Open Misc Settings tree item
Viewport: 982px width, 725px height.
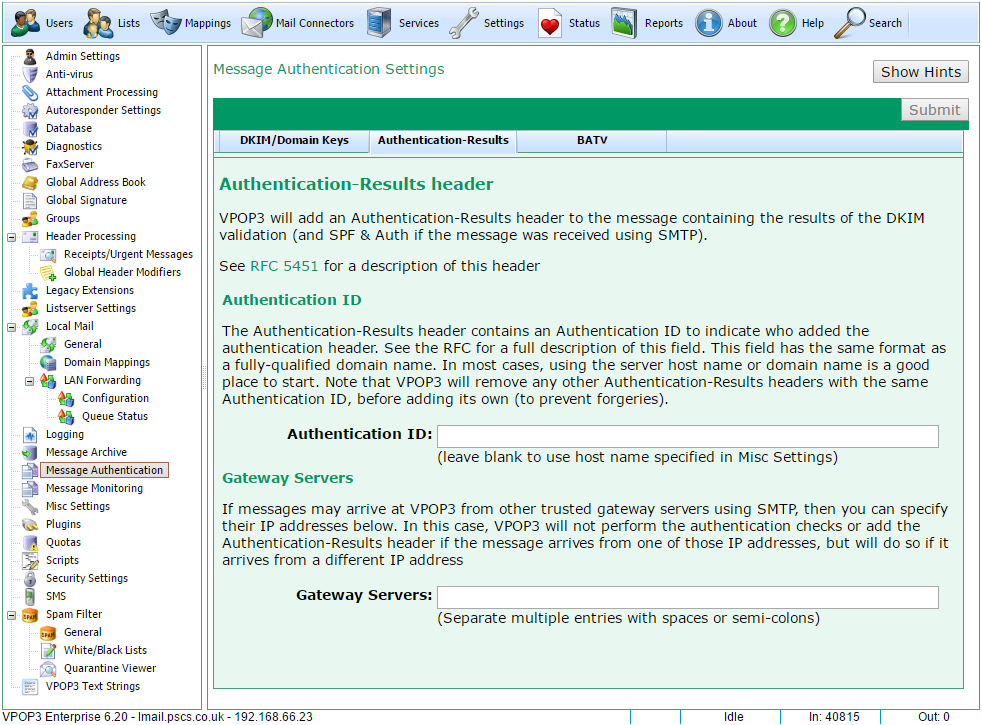(78, 506)
